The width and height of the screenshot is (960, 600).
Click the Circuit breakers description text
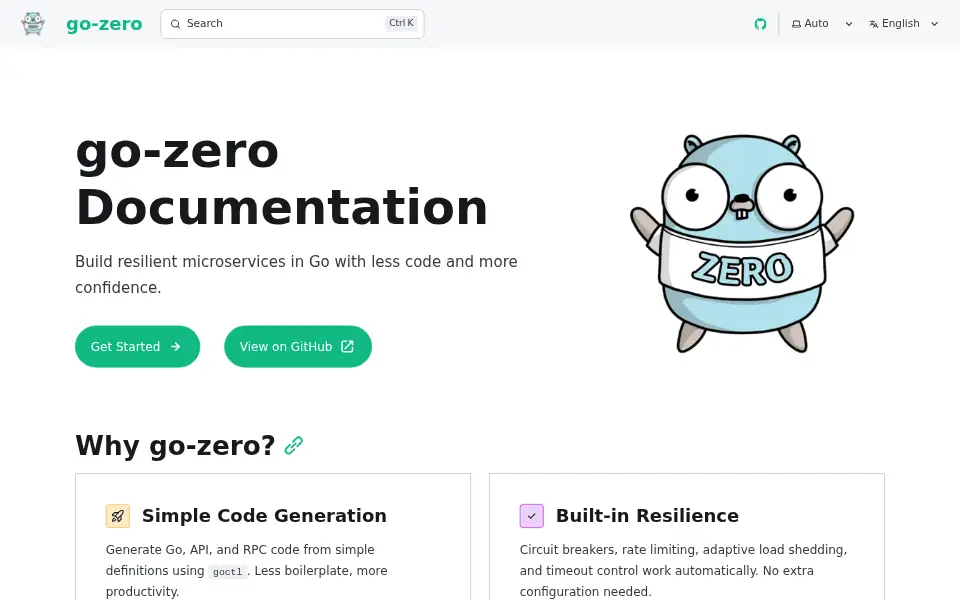pos(683,571)
